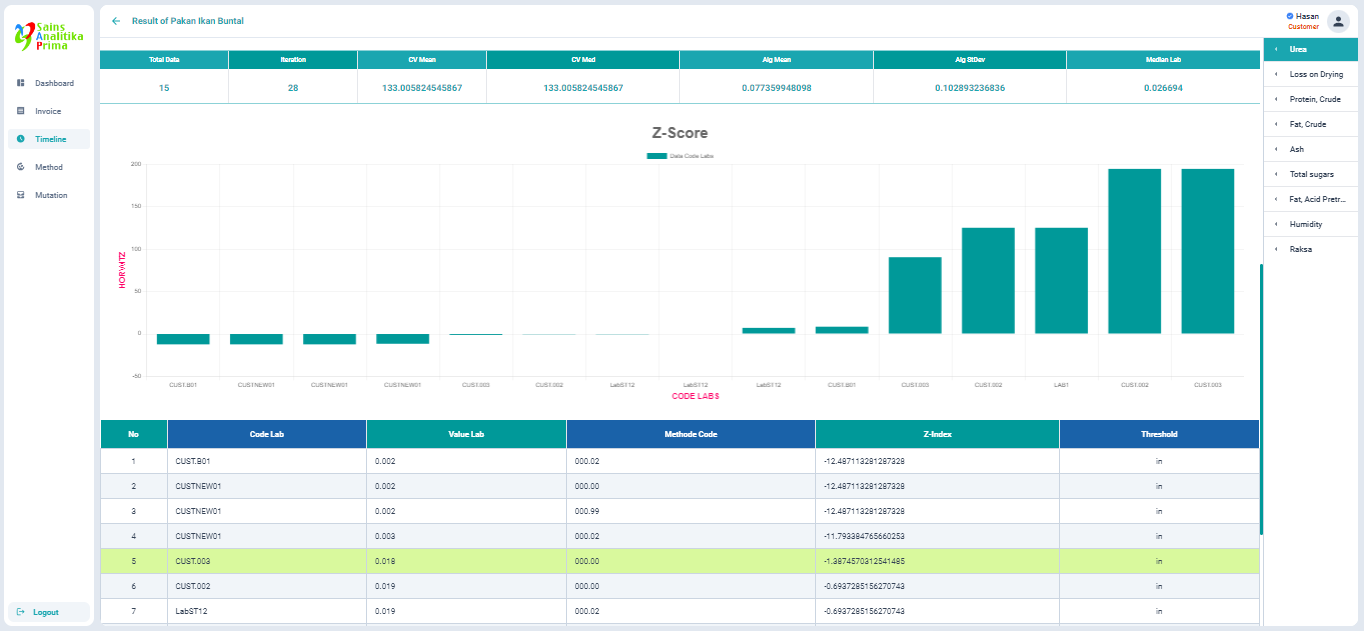
Task: Click the Dashboard grid icon in the sidebar
Action: click(x=20, y=83)
